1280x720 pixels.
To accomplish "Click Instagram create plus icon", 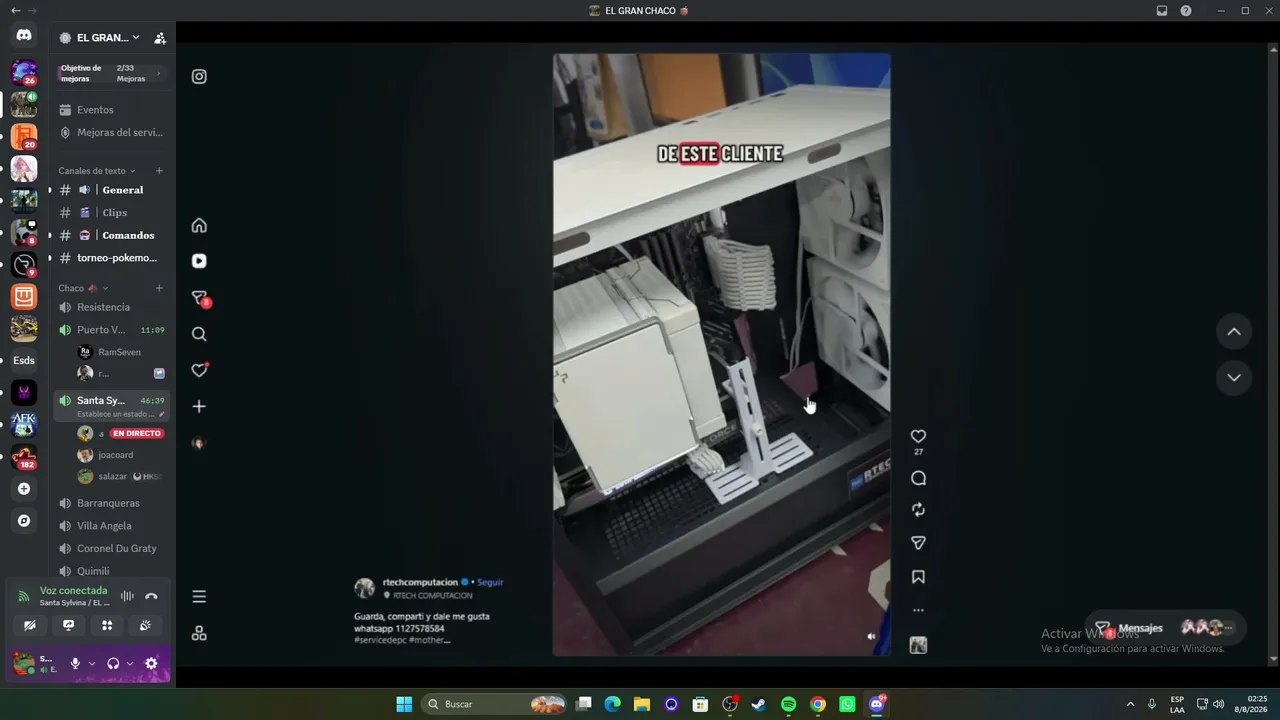I will click(x=199, y=406).
